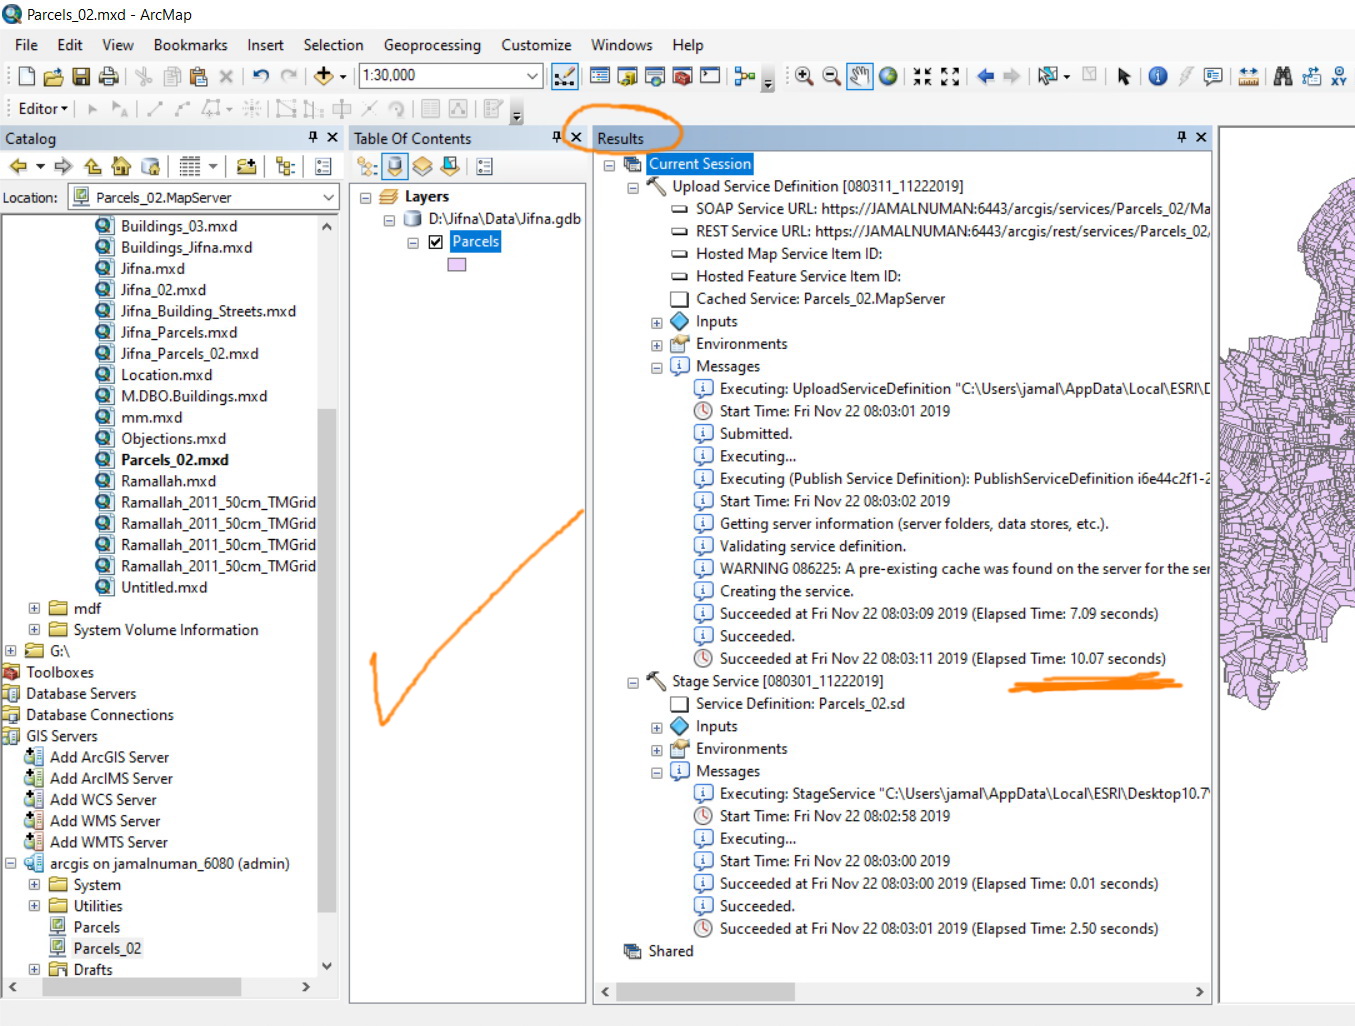Click List By Drawing Order icon
The width and height of the screenshot is (1355, 1026).
[367, 167]
